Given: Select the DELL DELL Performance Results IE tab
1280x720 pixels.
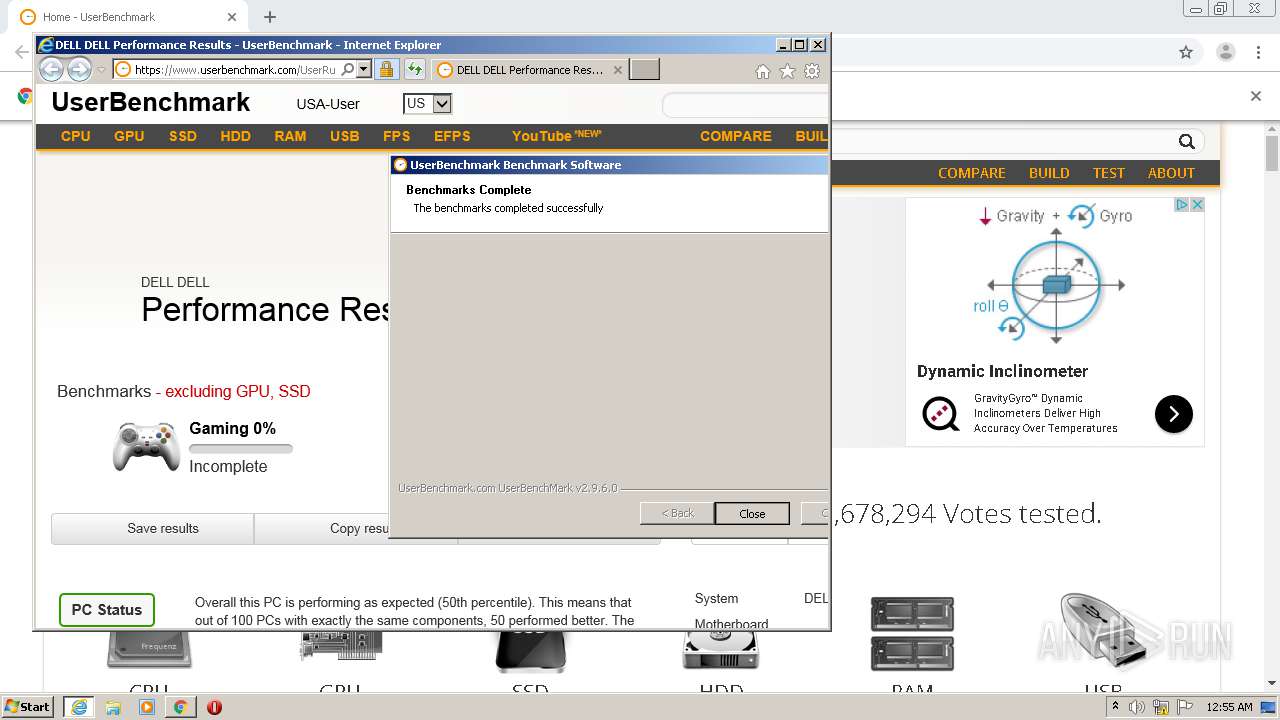Looking at the screenshot, I should click(529, 70).
